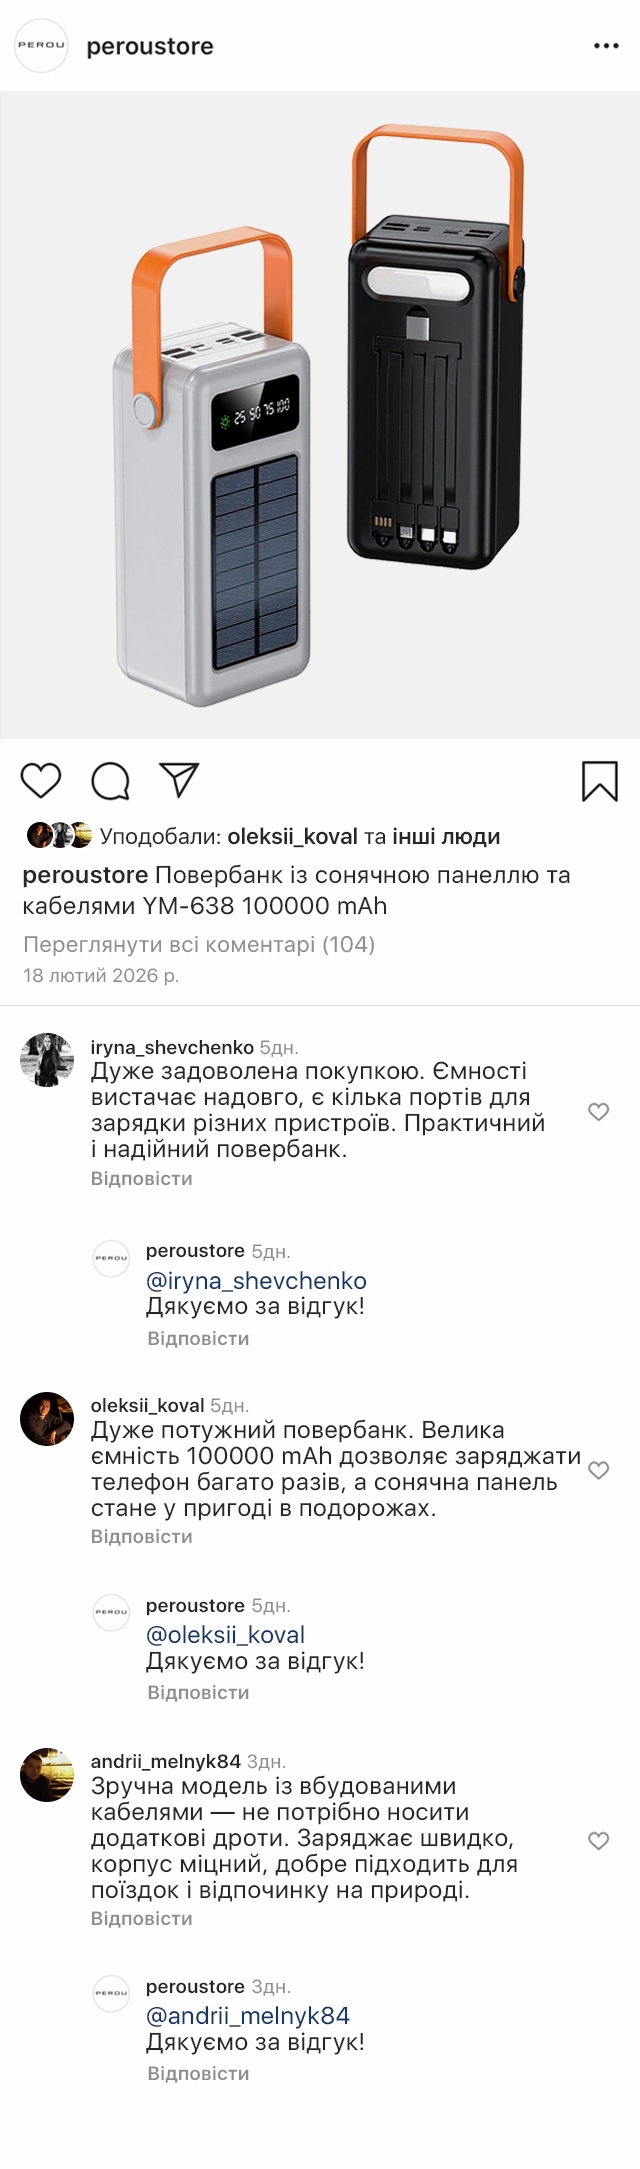Open the powerbank product photo
This screenshot has height=2169, width=640.
click(320, 415)
